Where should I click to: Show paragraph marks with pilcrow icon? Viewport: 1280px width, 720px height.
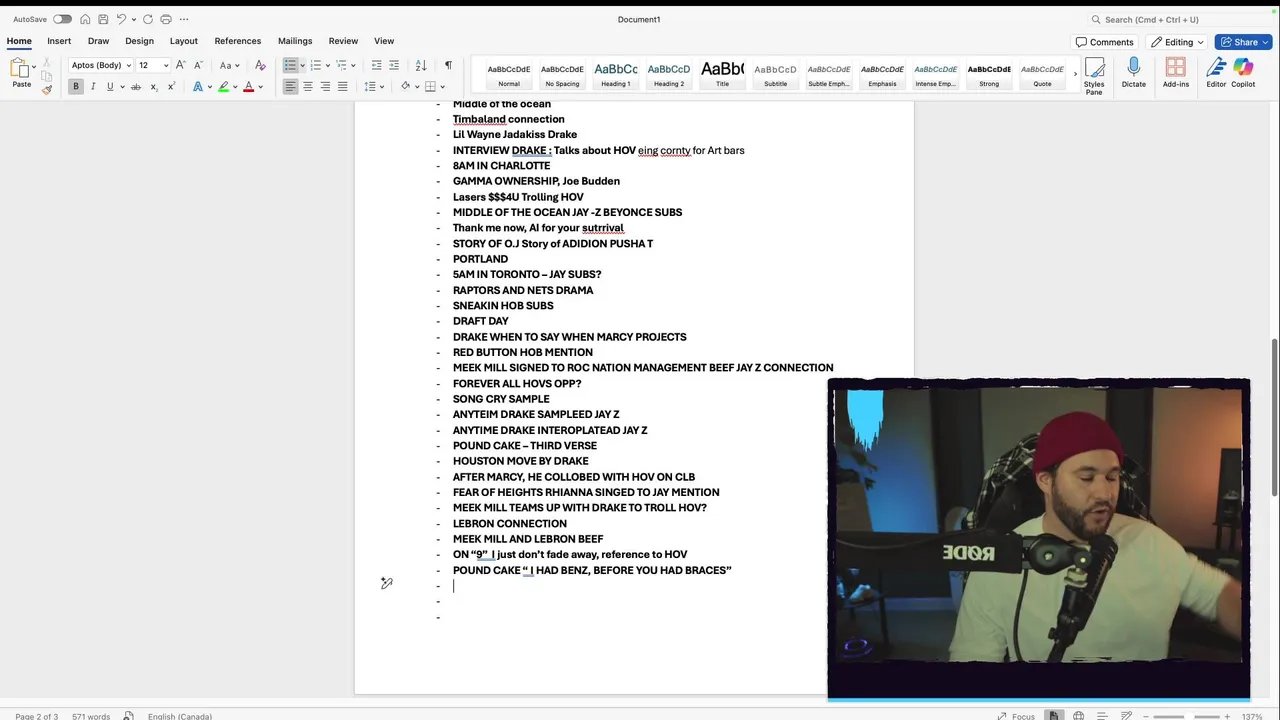pyautogui.click(x=448, y=65)
